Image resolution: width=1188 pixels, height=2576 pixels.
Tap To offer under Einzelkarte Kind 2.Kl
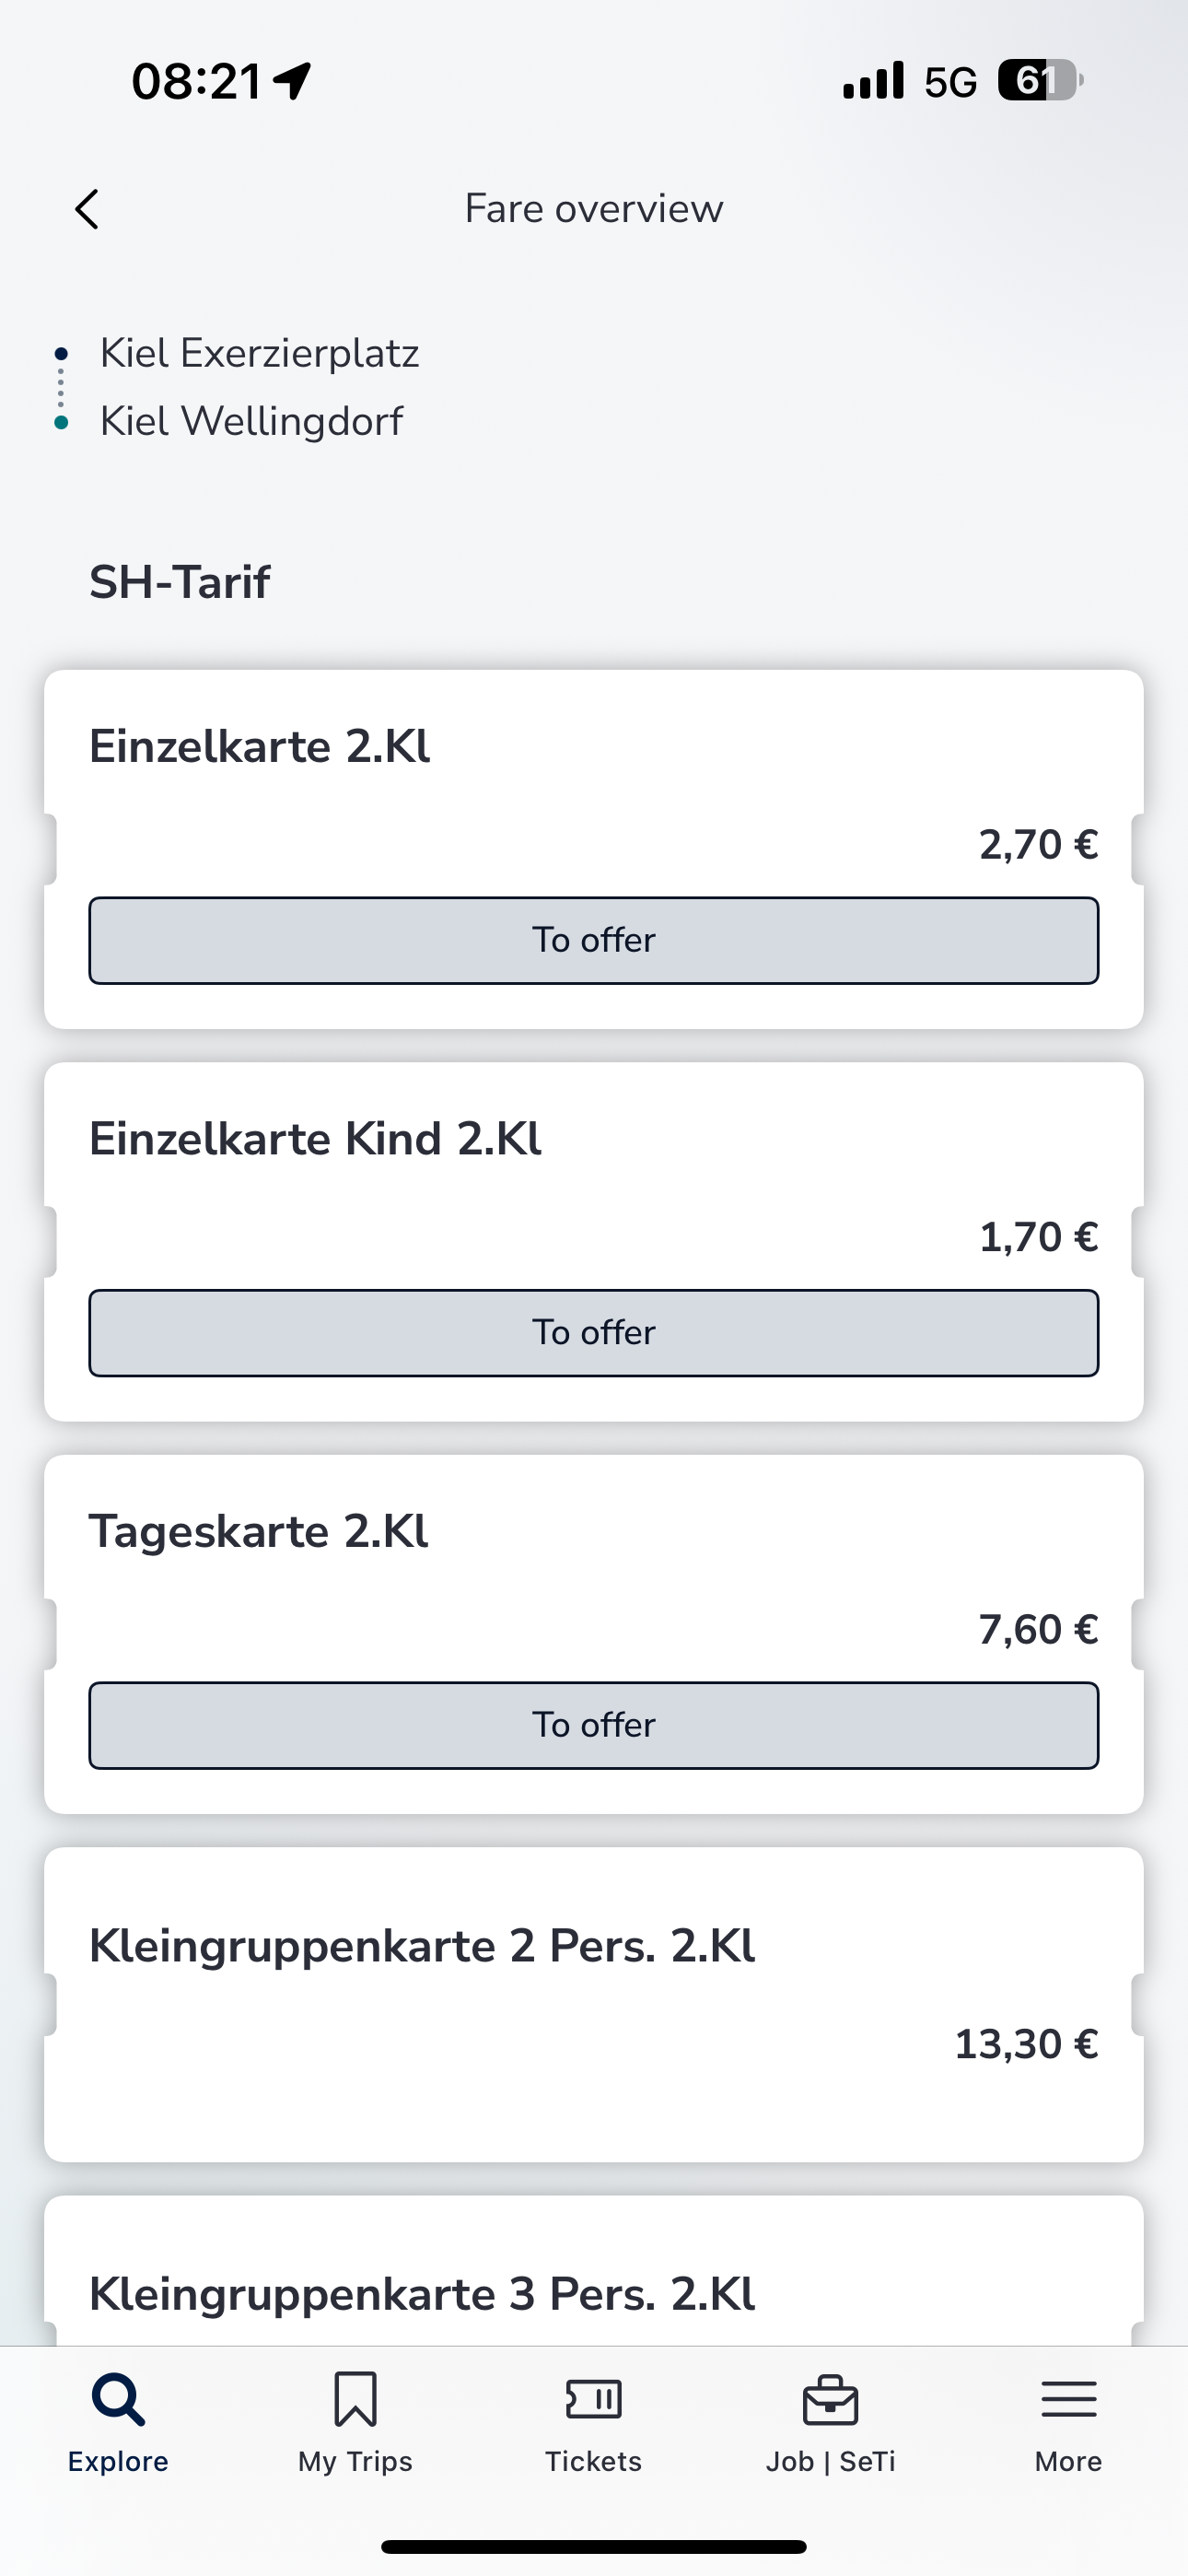(x=594, y=1333)
